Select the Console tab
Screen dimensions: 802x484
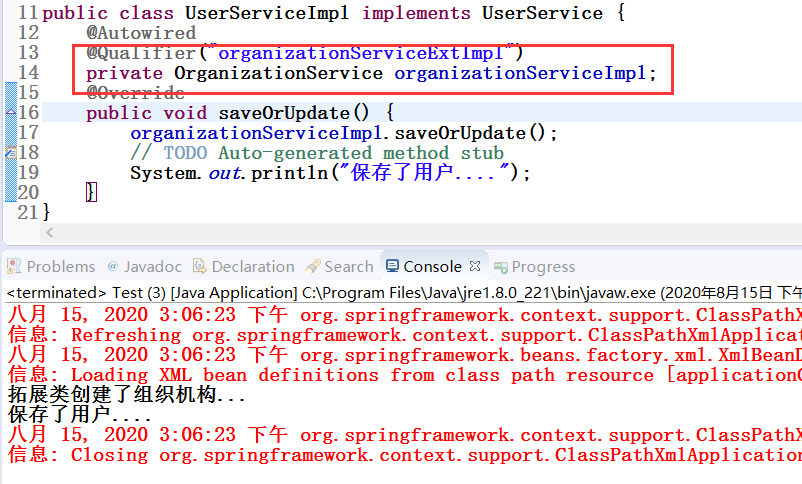432,267
